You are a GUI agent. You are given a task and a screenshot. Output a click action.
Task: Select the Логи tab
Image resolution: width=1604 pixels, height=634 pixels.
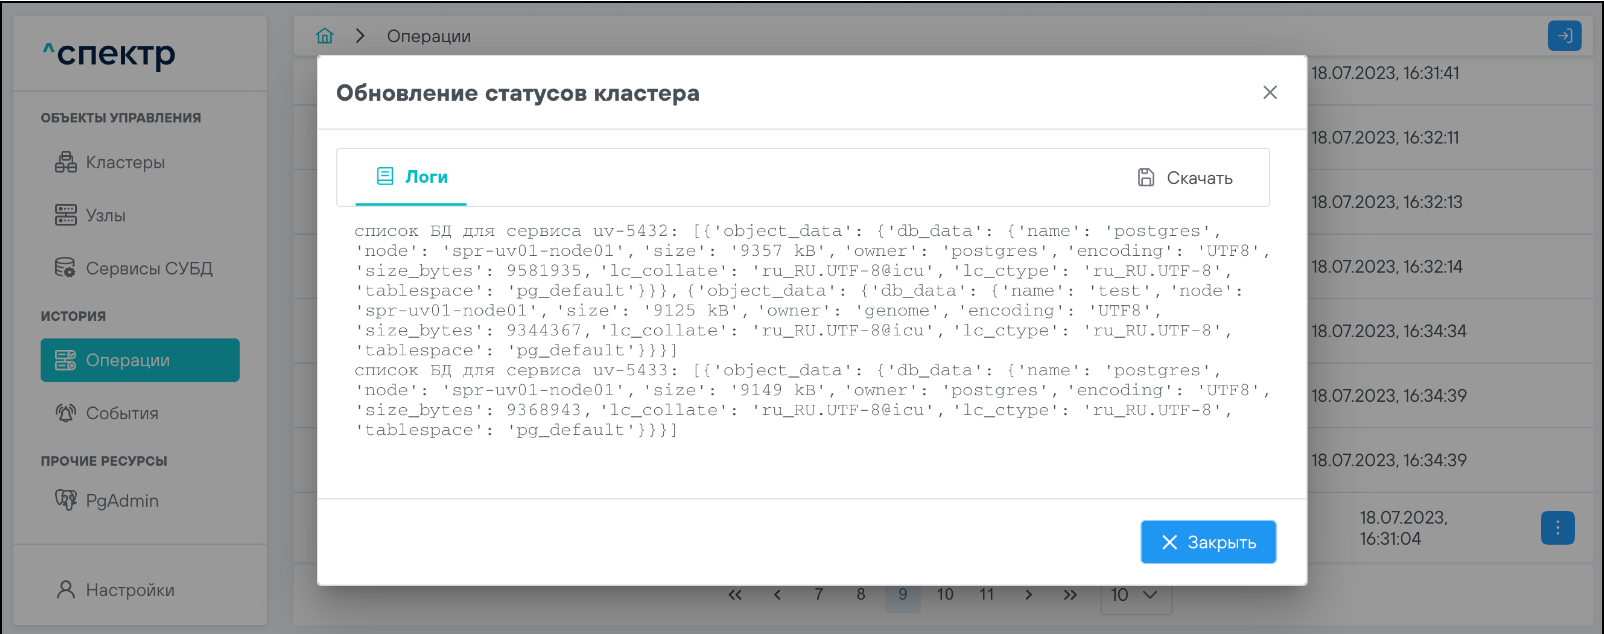tap(411, 177)
